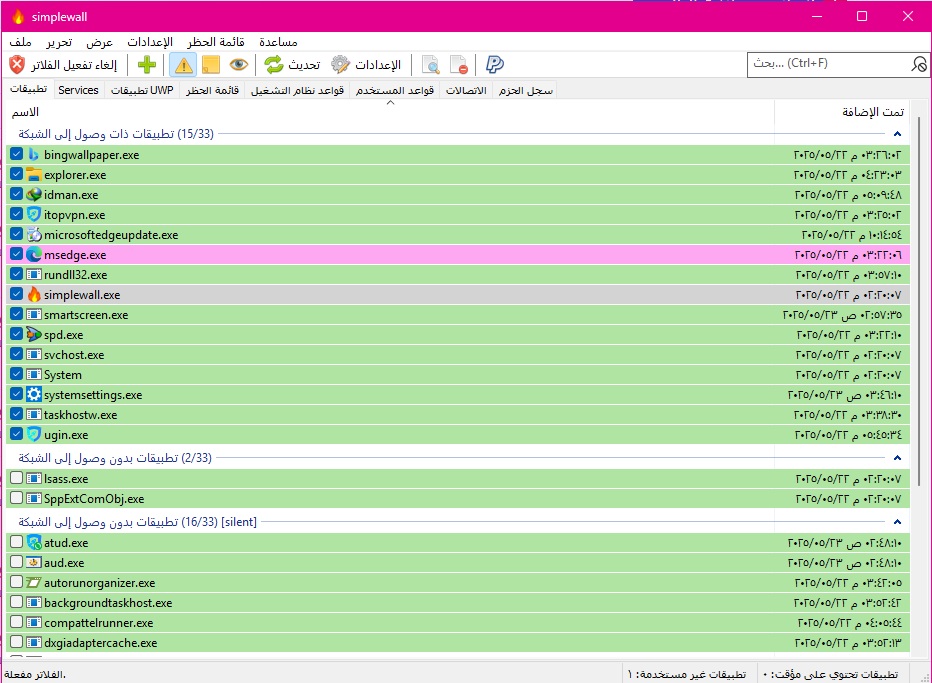Click the itopvpn.exe shield icon

pyautogui.click(x=34, y=215)
